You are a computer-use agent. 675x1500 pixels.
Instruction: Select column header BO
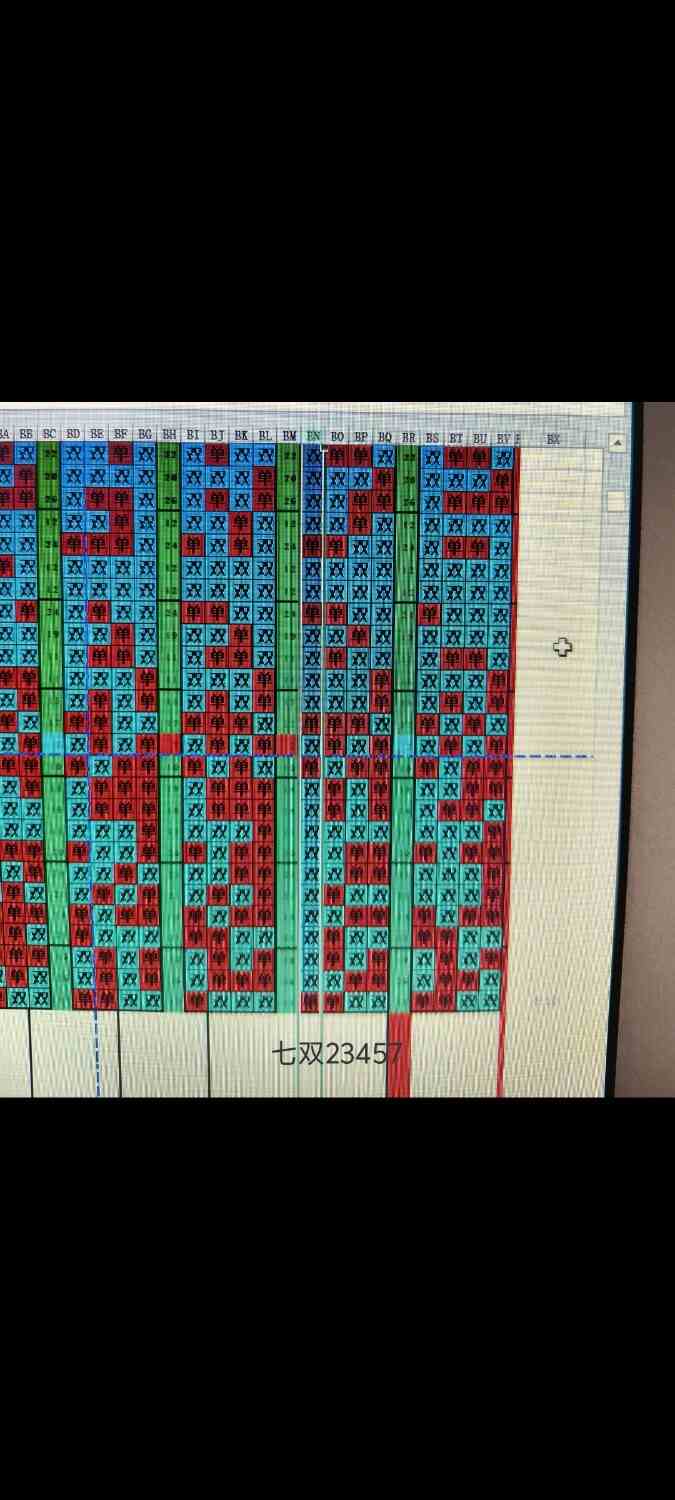337,437
